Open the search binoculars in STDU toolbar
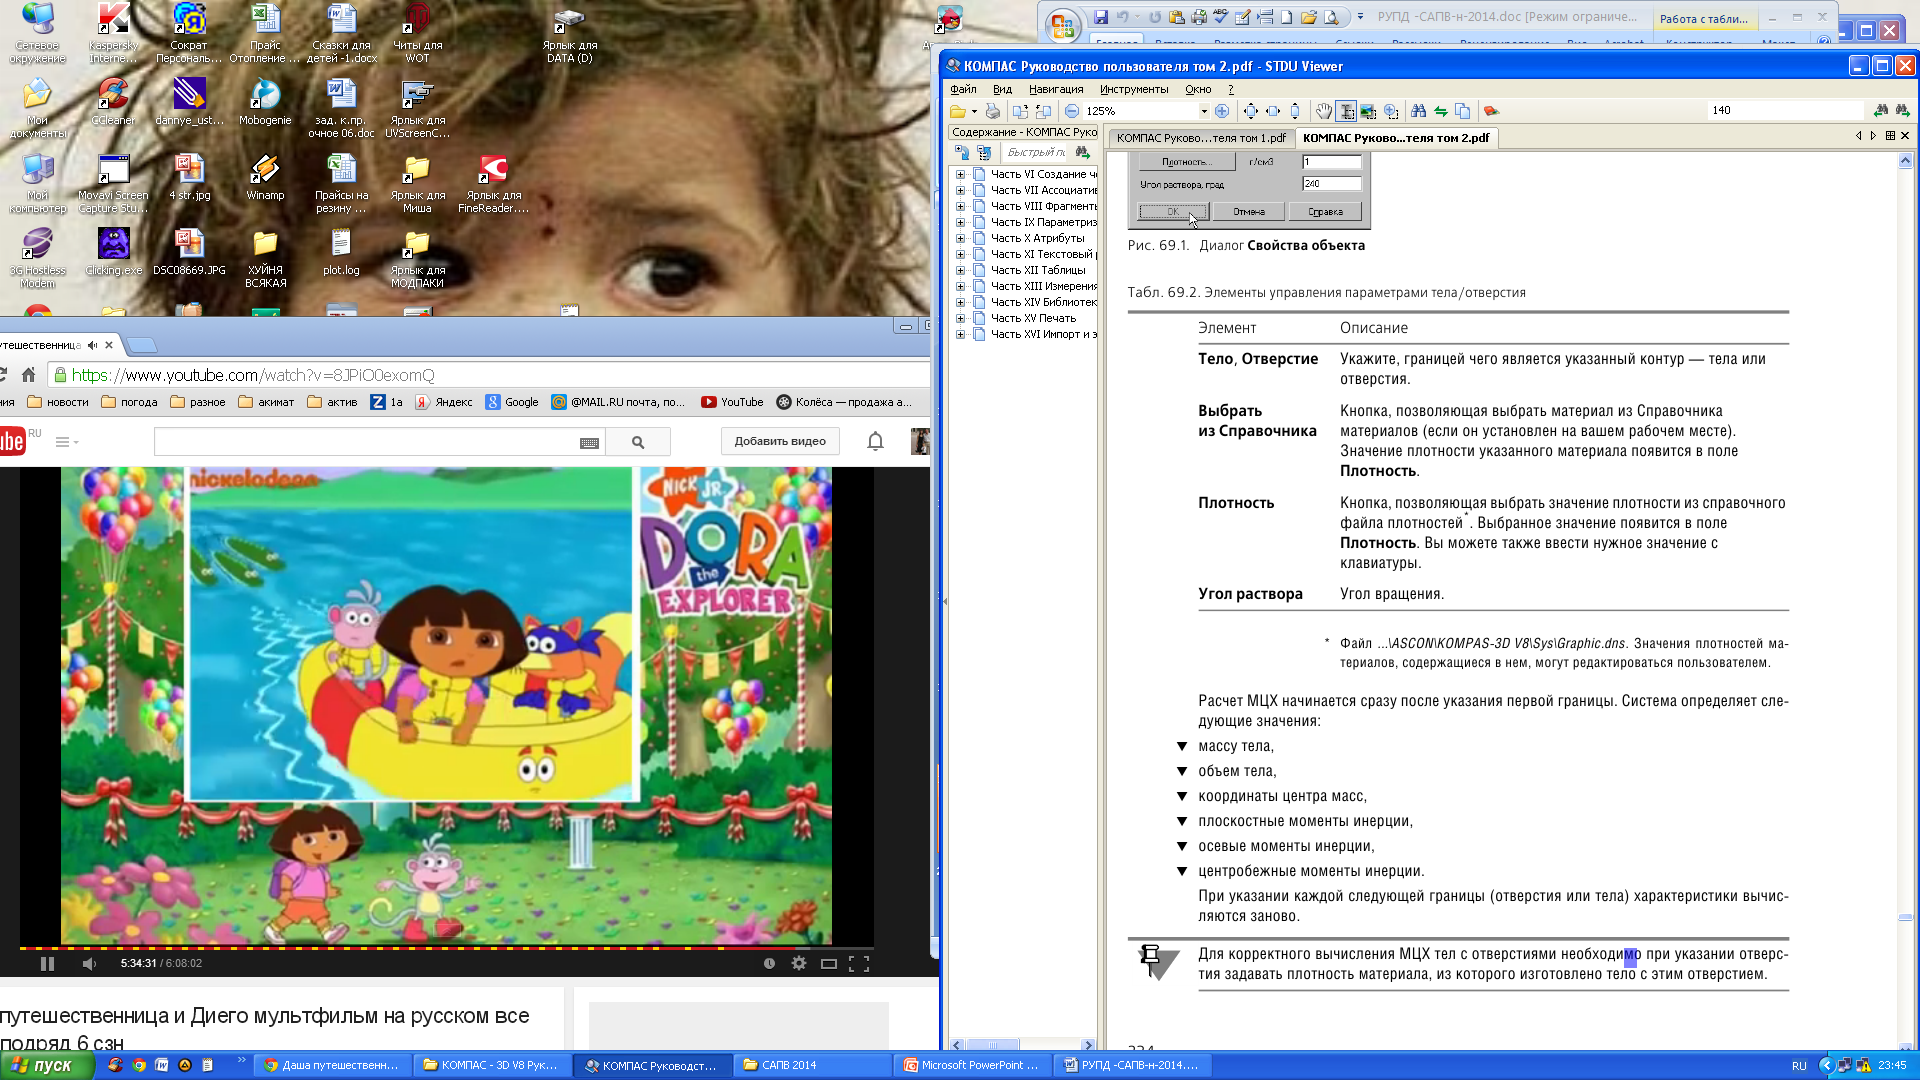This screenshot has width=1920, height=1080. (x=1419, y=111)
